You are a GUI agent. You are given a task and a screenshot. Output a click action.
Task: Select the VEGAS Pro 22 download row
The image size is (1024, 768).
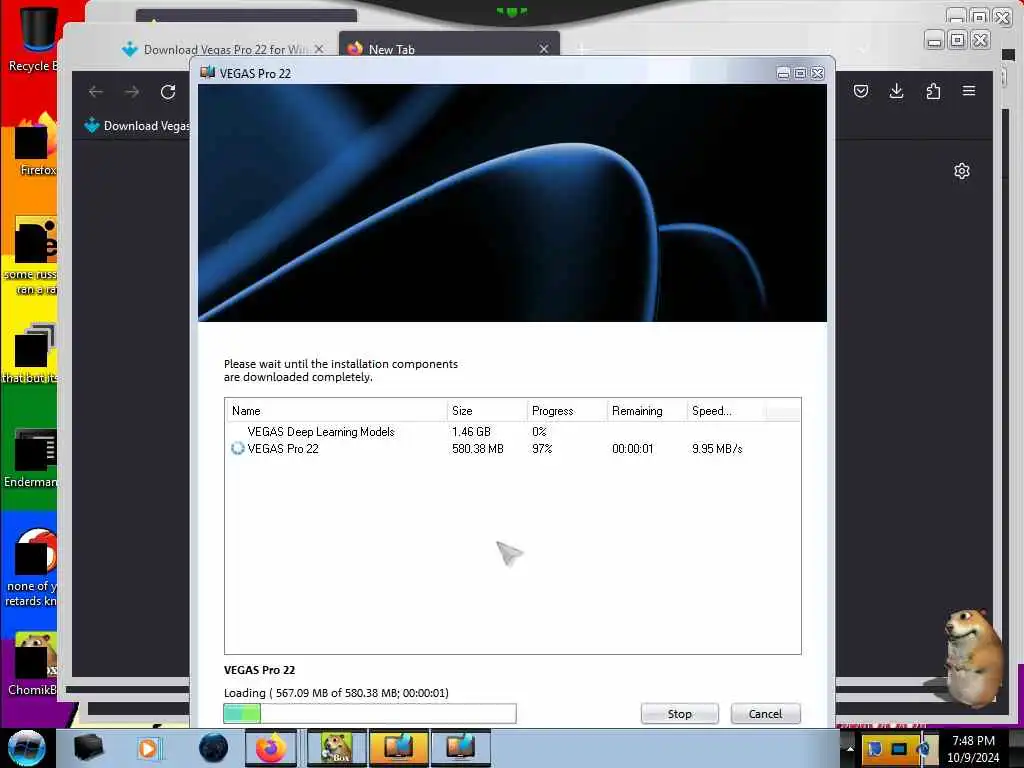pos(513,449)
